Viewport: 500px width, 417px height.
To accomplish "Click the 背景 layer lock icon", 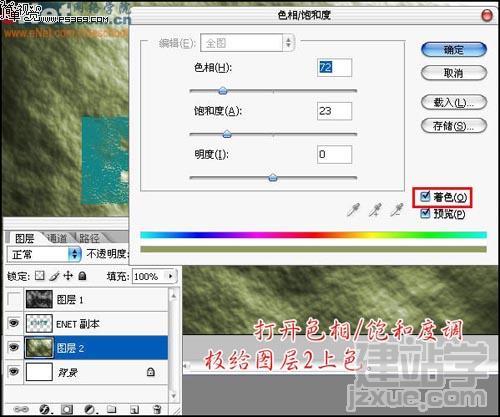I will (151, 372).
